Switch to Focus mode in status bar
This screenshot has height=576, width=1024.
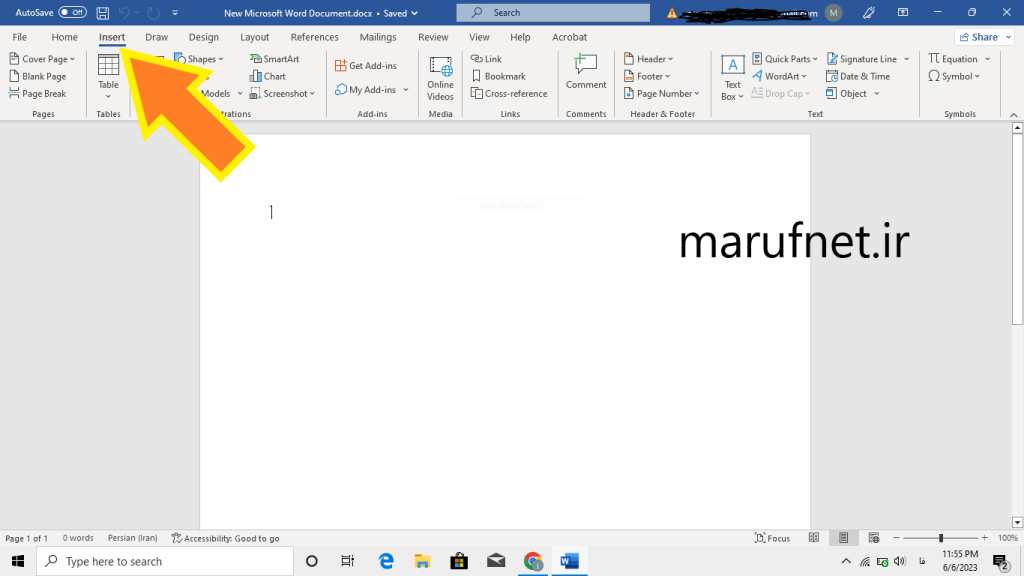[x=772, y=538]
